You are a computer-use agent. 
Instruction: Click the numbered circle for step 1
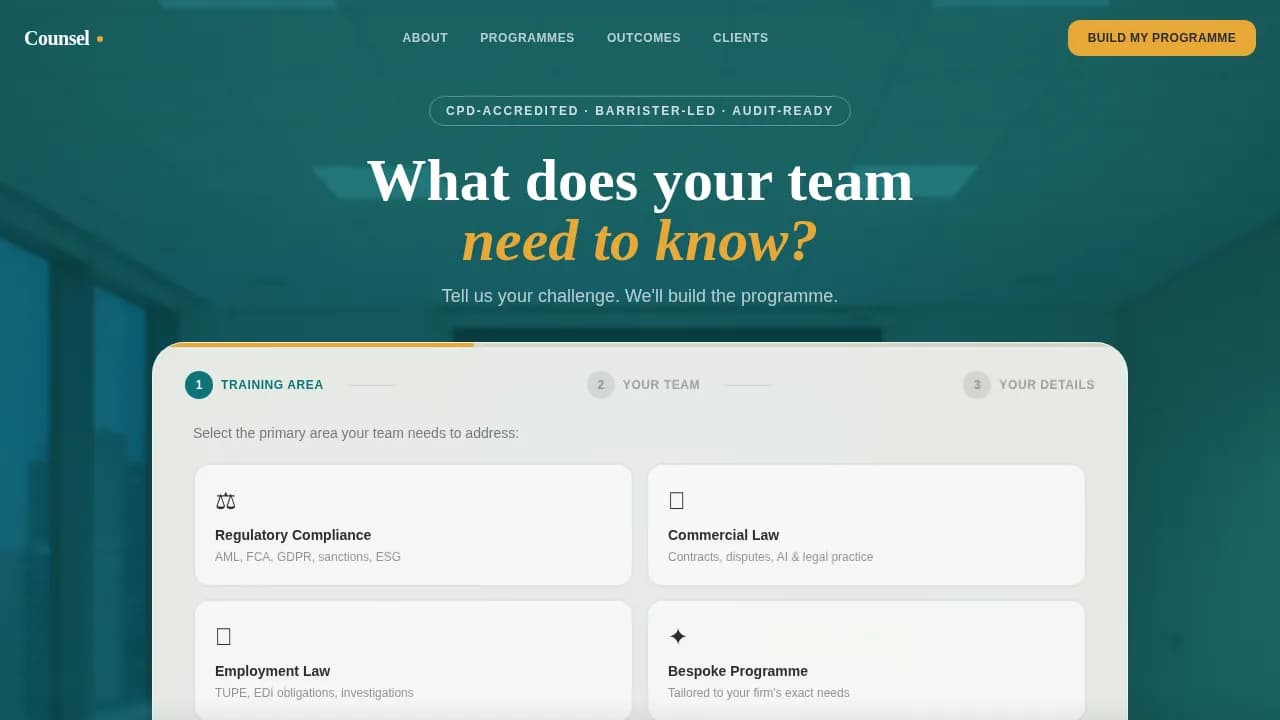pos(198,384)
